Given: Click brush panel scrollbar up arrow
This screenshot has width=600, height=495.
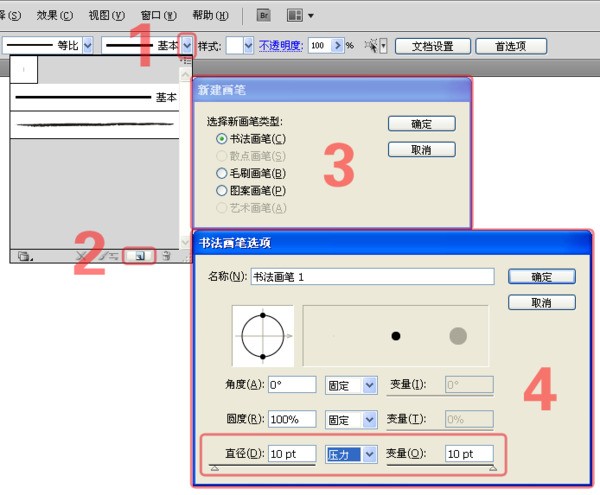Looking at the screenshot, I should tap(186, 75).
